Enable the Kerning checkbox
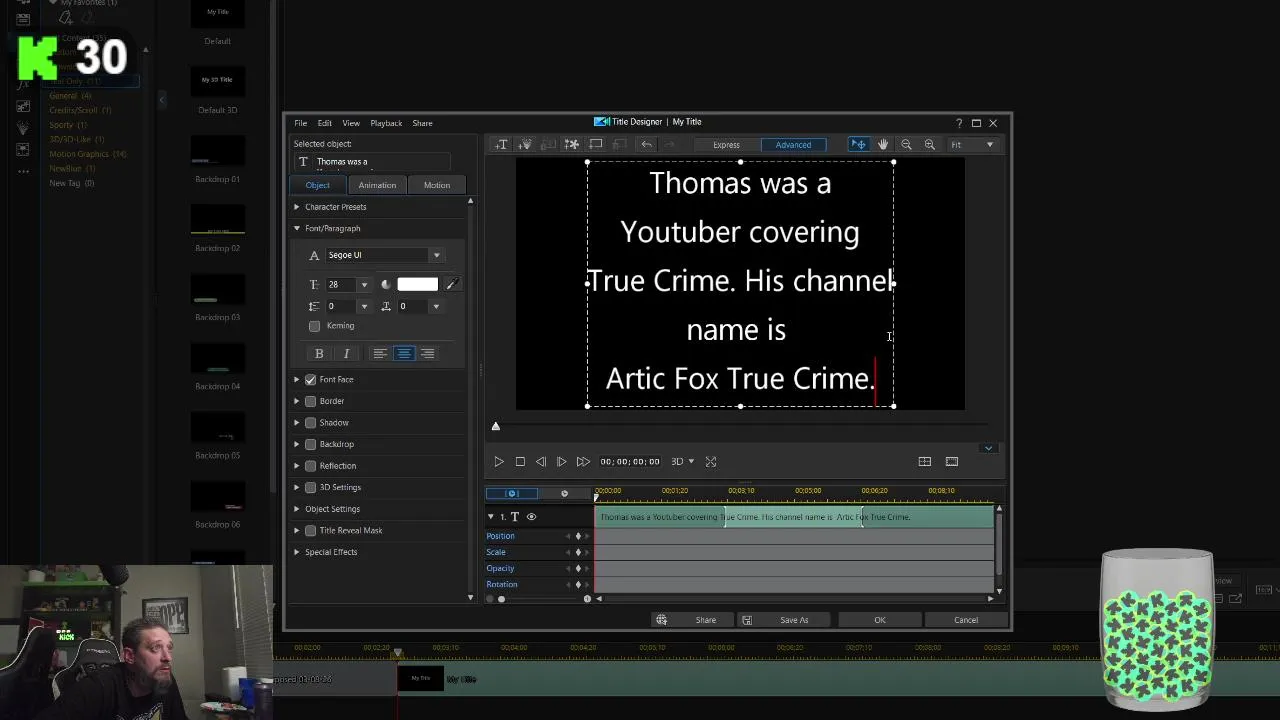The height and width of the screenshot is (720, 1280). point(315,326)
